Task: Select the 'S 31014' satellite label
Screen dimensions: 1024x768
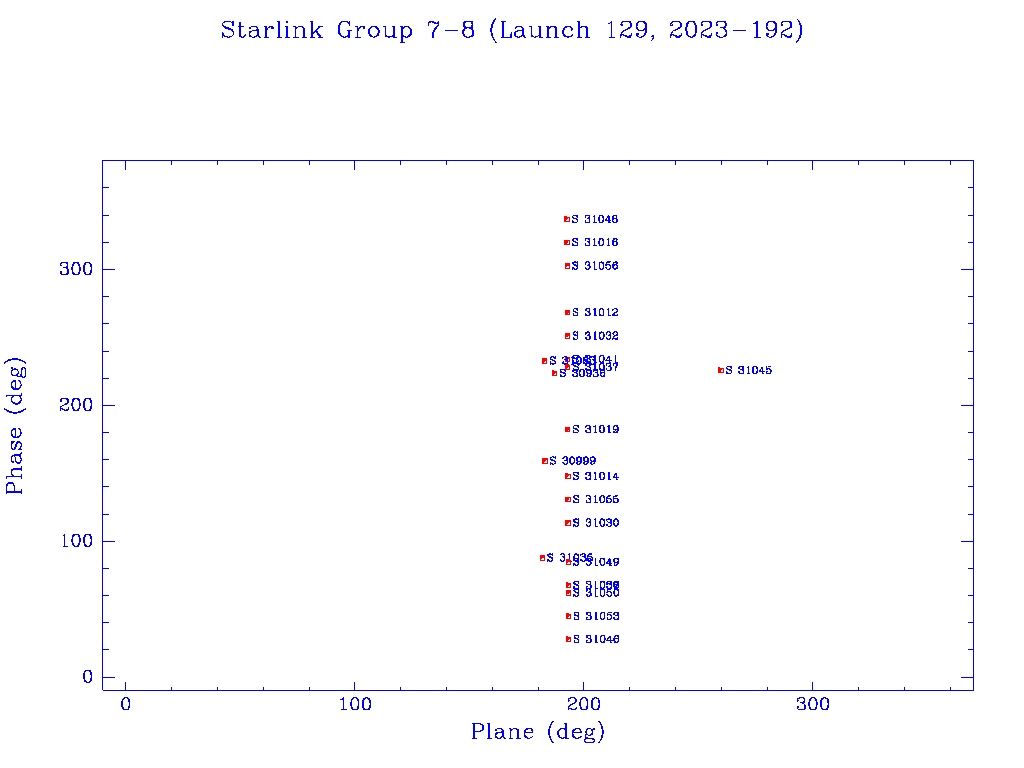Action: point(596,476)
